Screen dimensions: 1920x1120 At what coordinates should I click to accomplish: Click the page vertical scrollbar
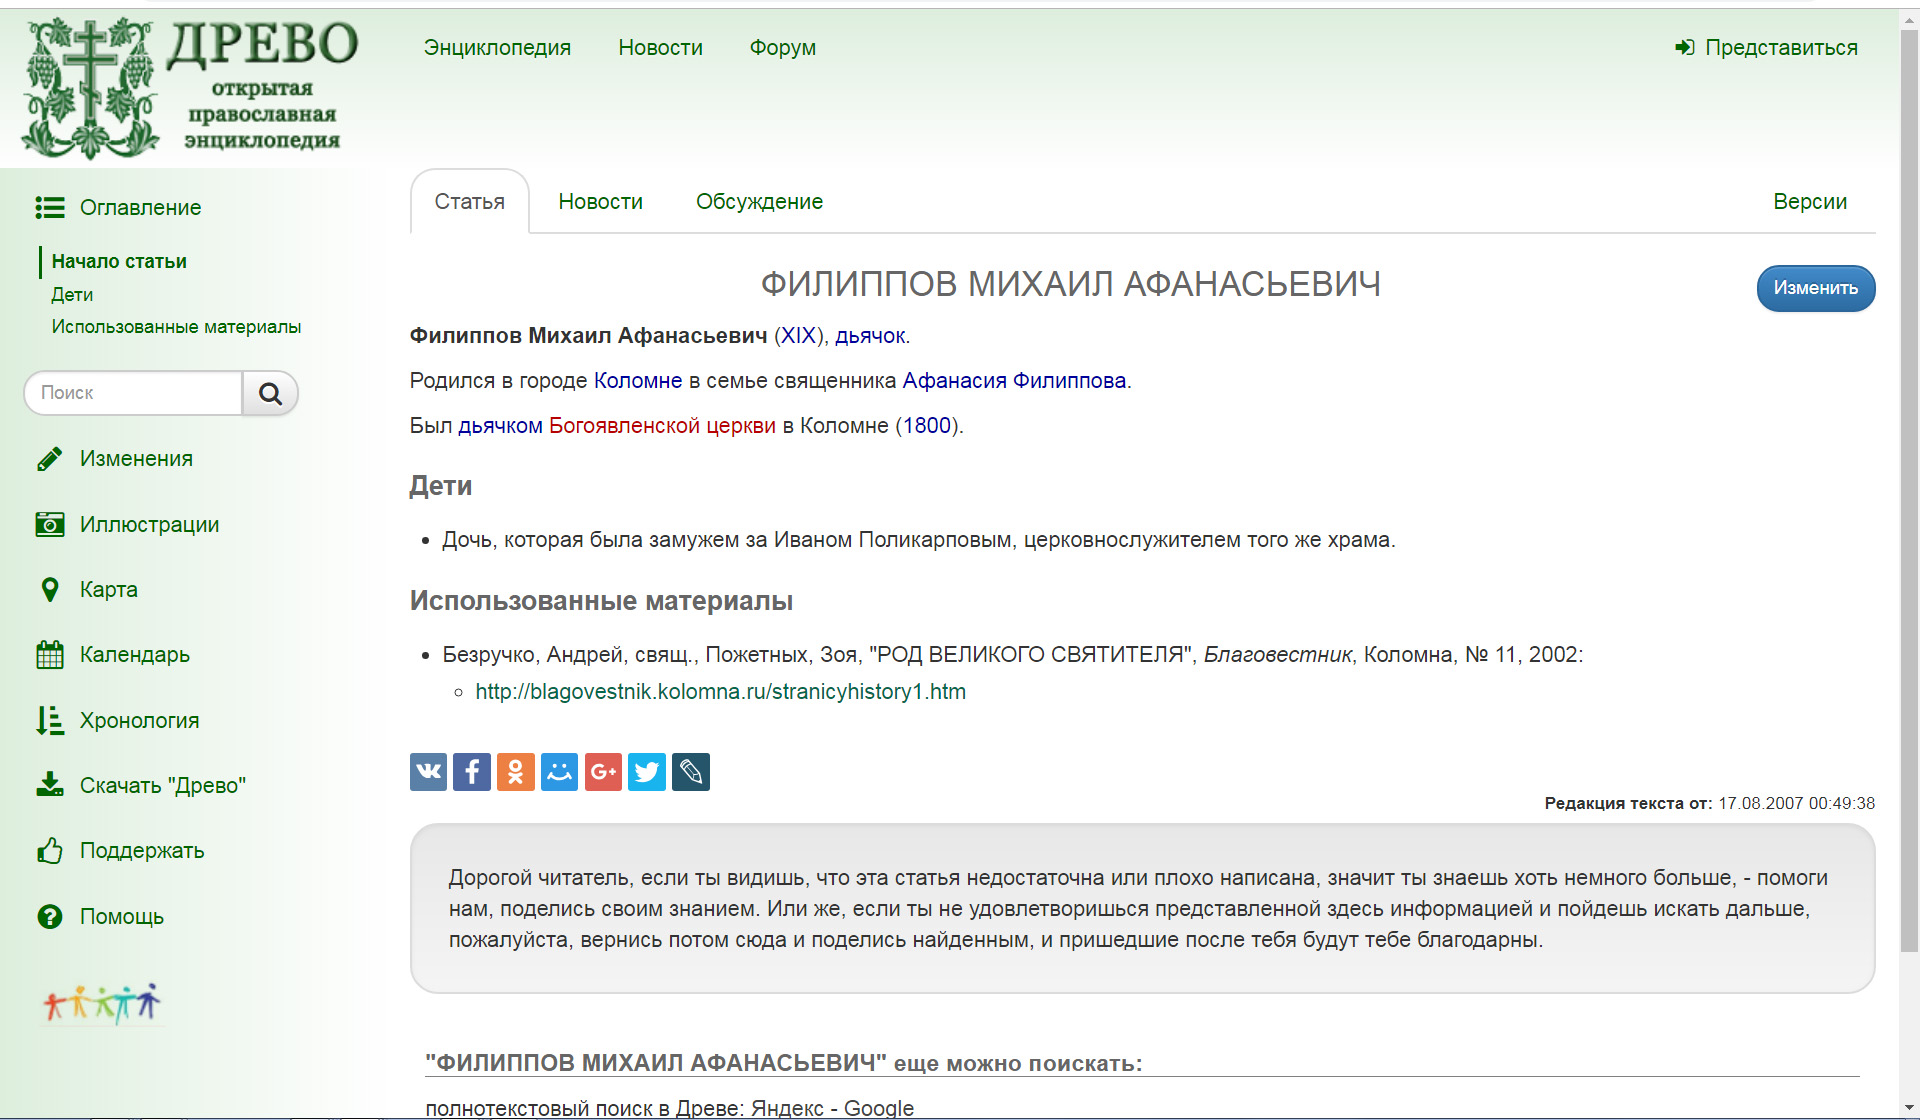[1909, 490]
